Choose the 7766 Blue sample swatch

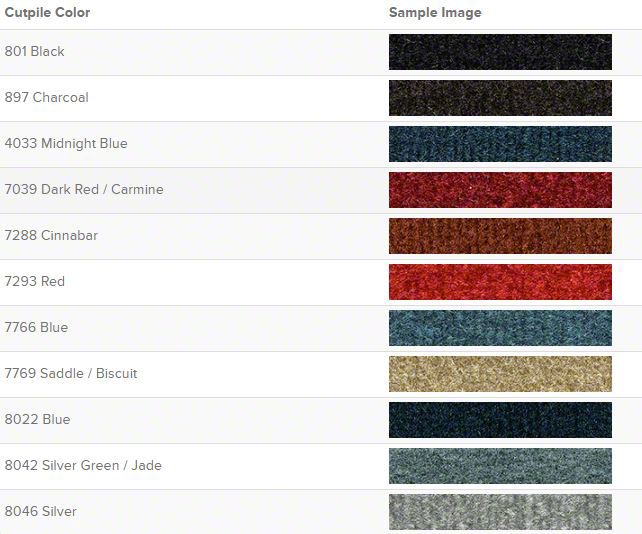(x=500, y=328)
